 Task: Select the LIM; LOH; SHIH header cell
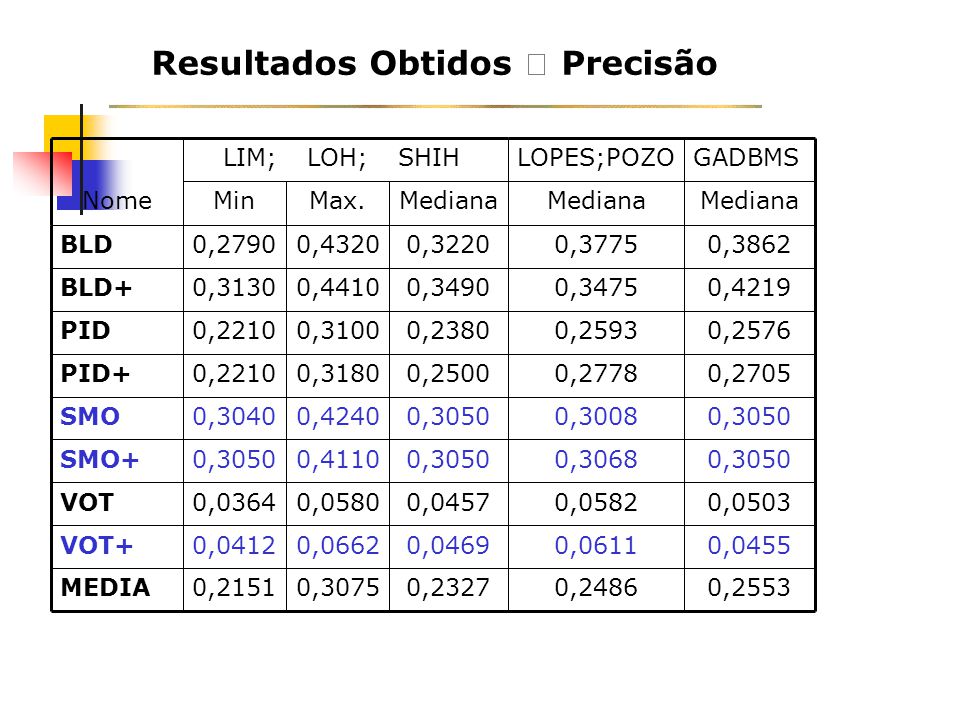pos(346,160)
